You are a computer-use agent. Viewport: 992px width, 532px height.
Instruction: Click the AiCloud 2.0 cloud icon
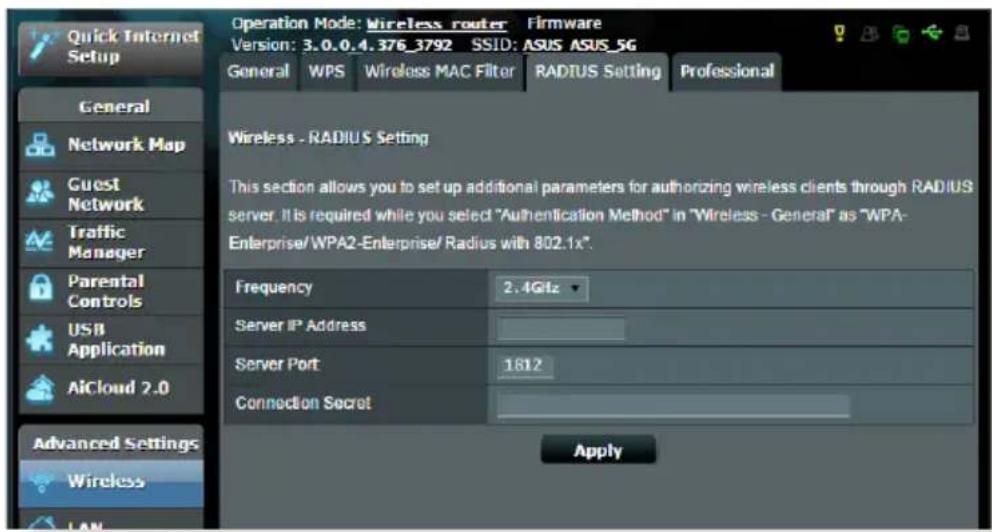tap(40, 388)
